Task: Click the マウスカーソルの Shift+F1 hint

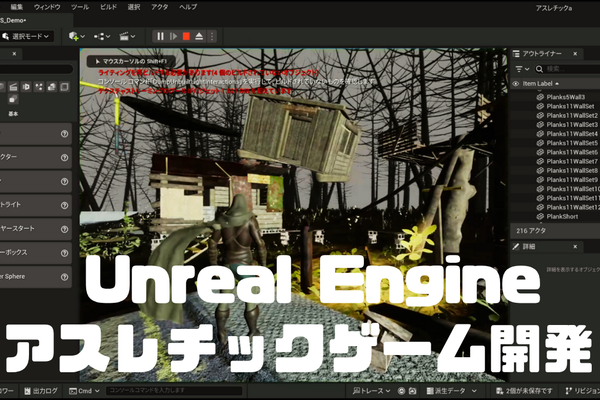Action: 131,61
